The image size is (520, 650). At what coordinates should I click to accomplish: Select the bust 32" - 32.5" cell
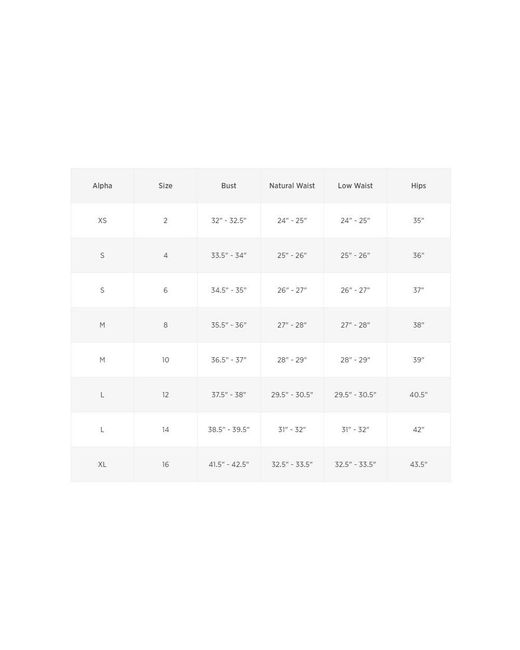228,221
